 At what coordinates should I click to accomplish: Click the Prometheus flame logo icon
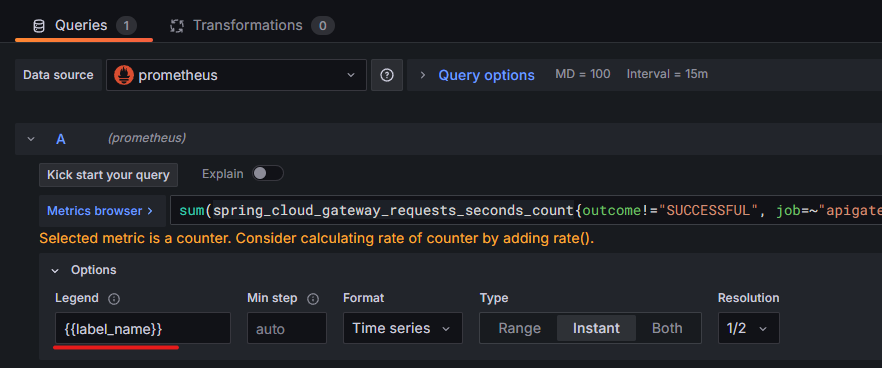(x=124, y=75)
